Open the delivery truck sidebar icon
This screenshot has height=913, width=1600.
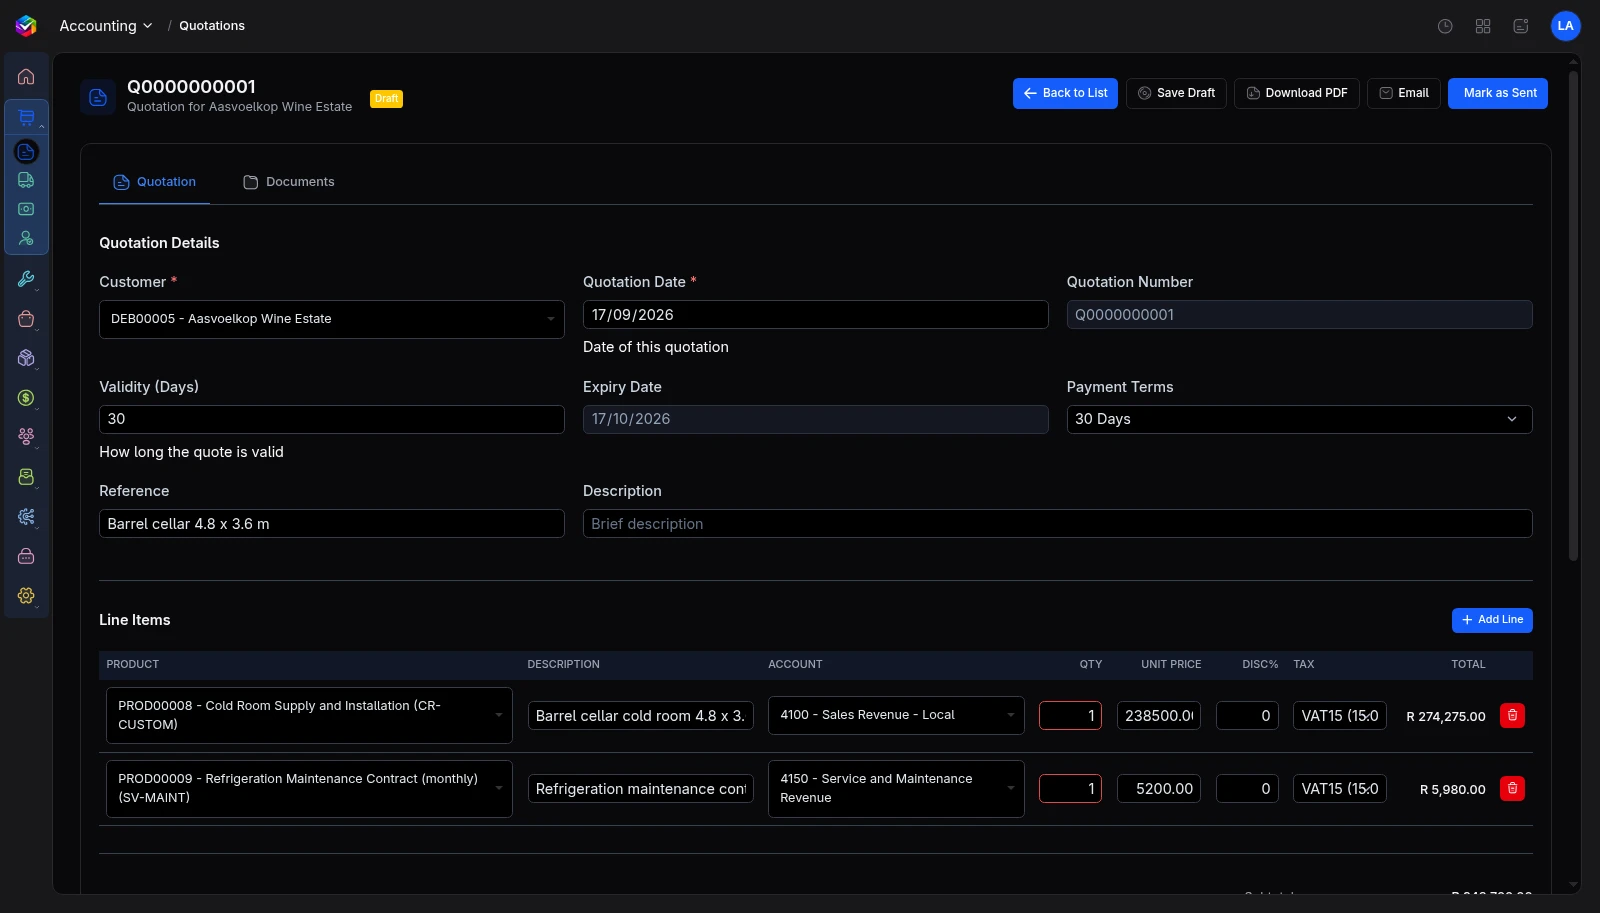click(x=26, y=180)
